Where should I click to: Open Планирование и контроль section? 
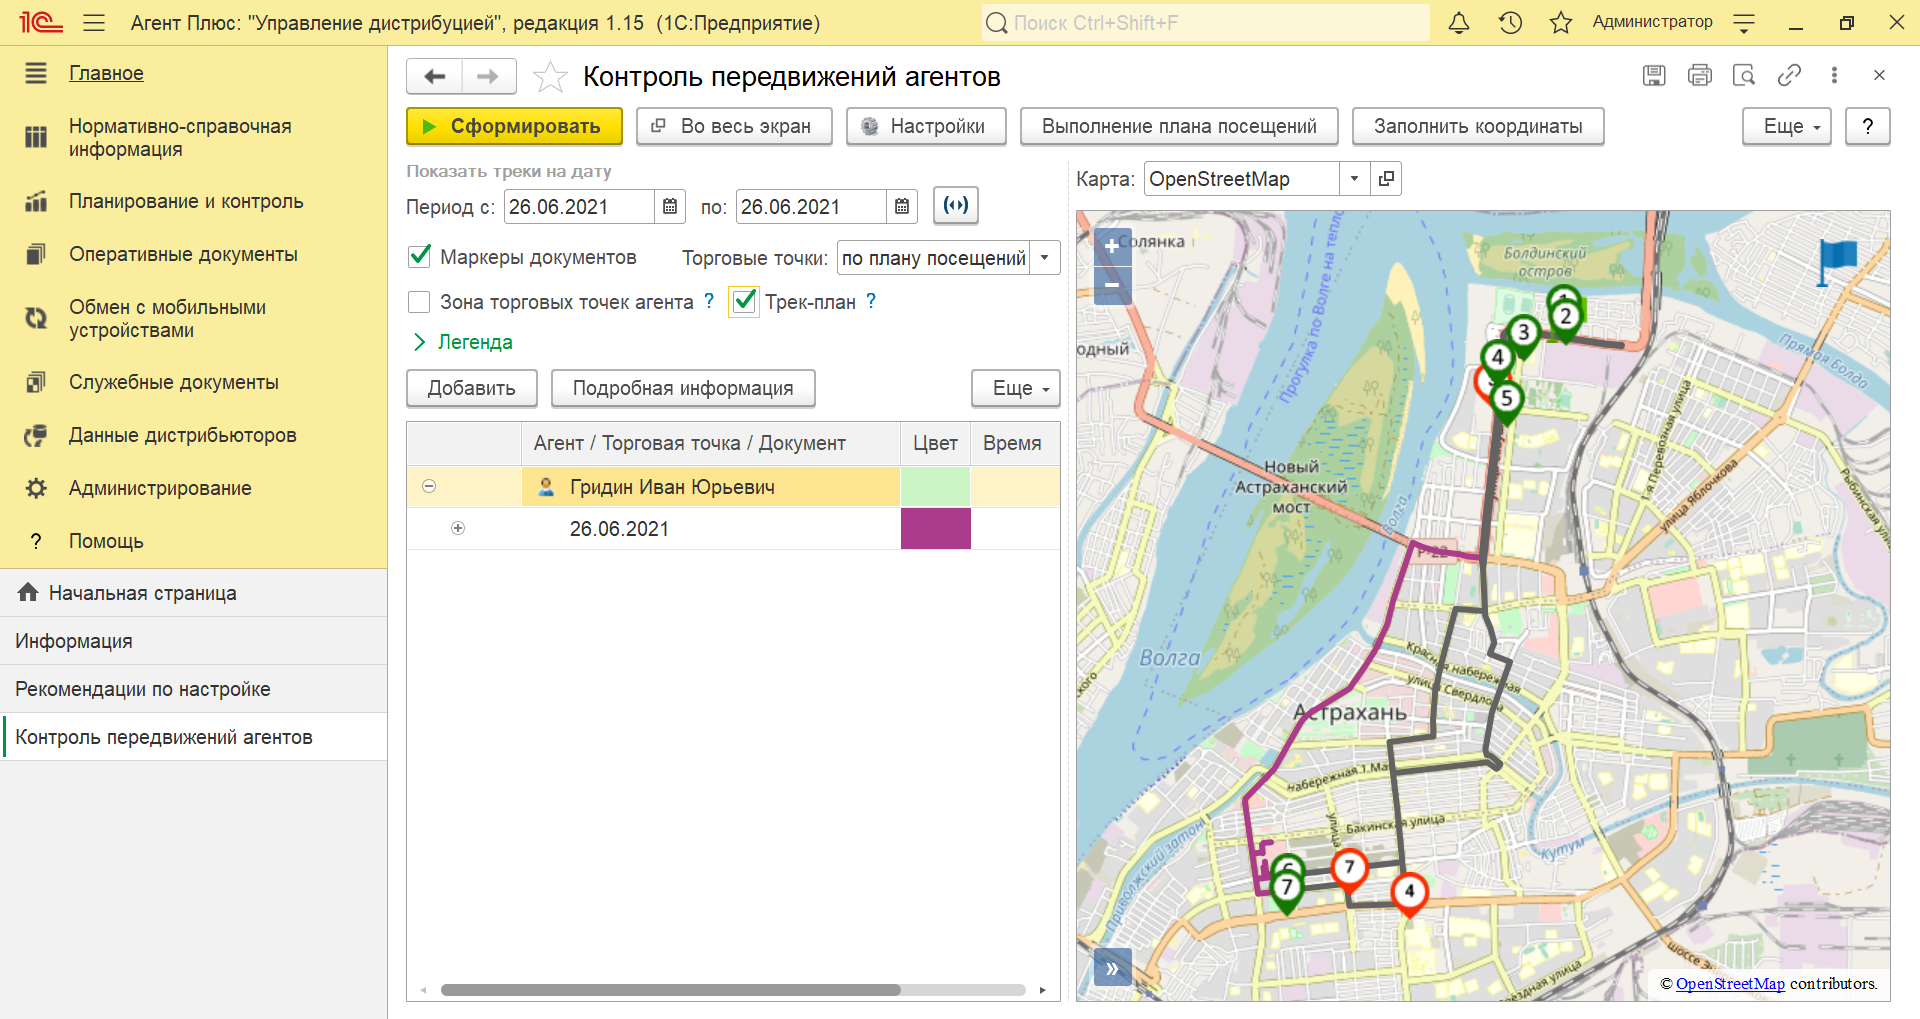coord(186,201)
